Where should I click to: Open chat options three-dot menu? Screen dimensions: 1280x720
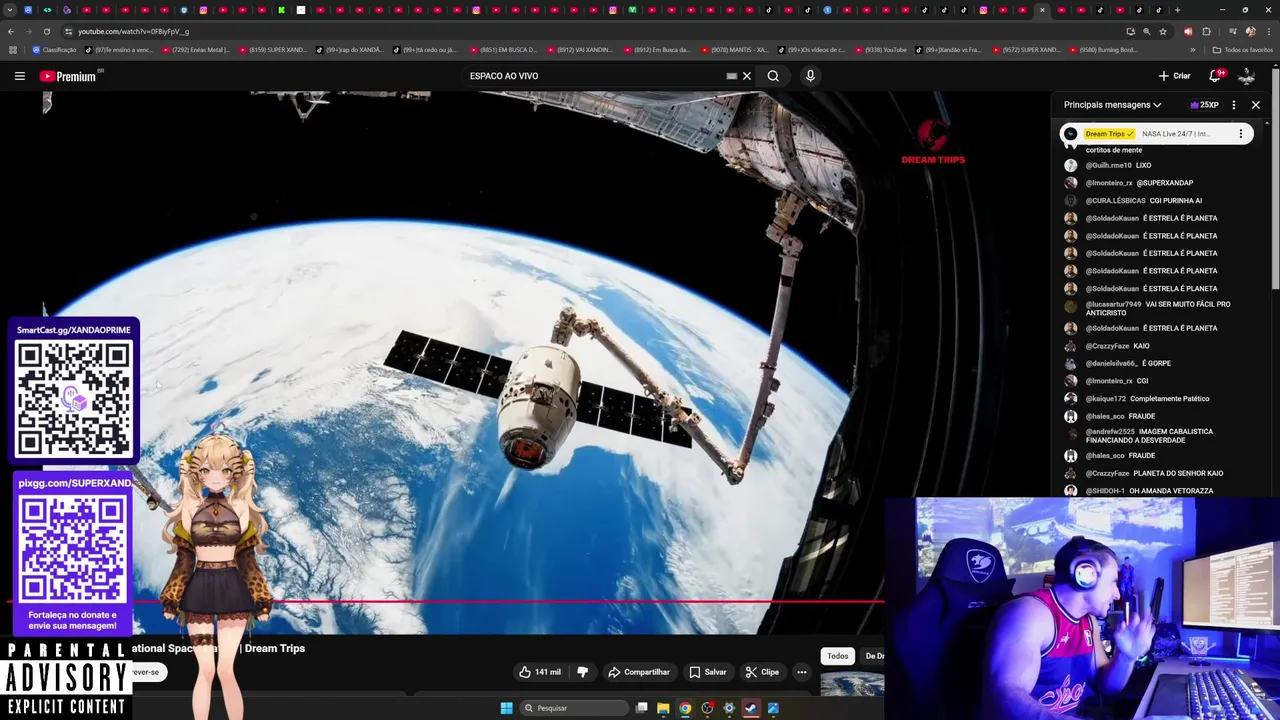coord(1234,105)
